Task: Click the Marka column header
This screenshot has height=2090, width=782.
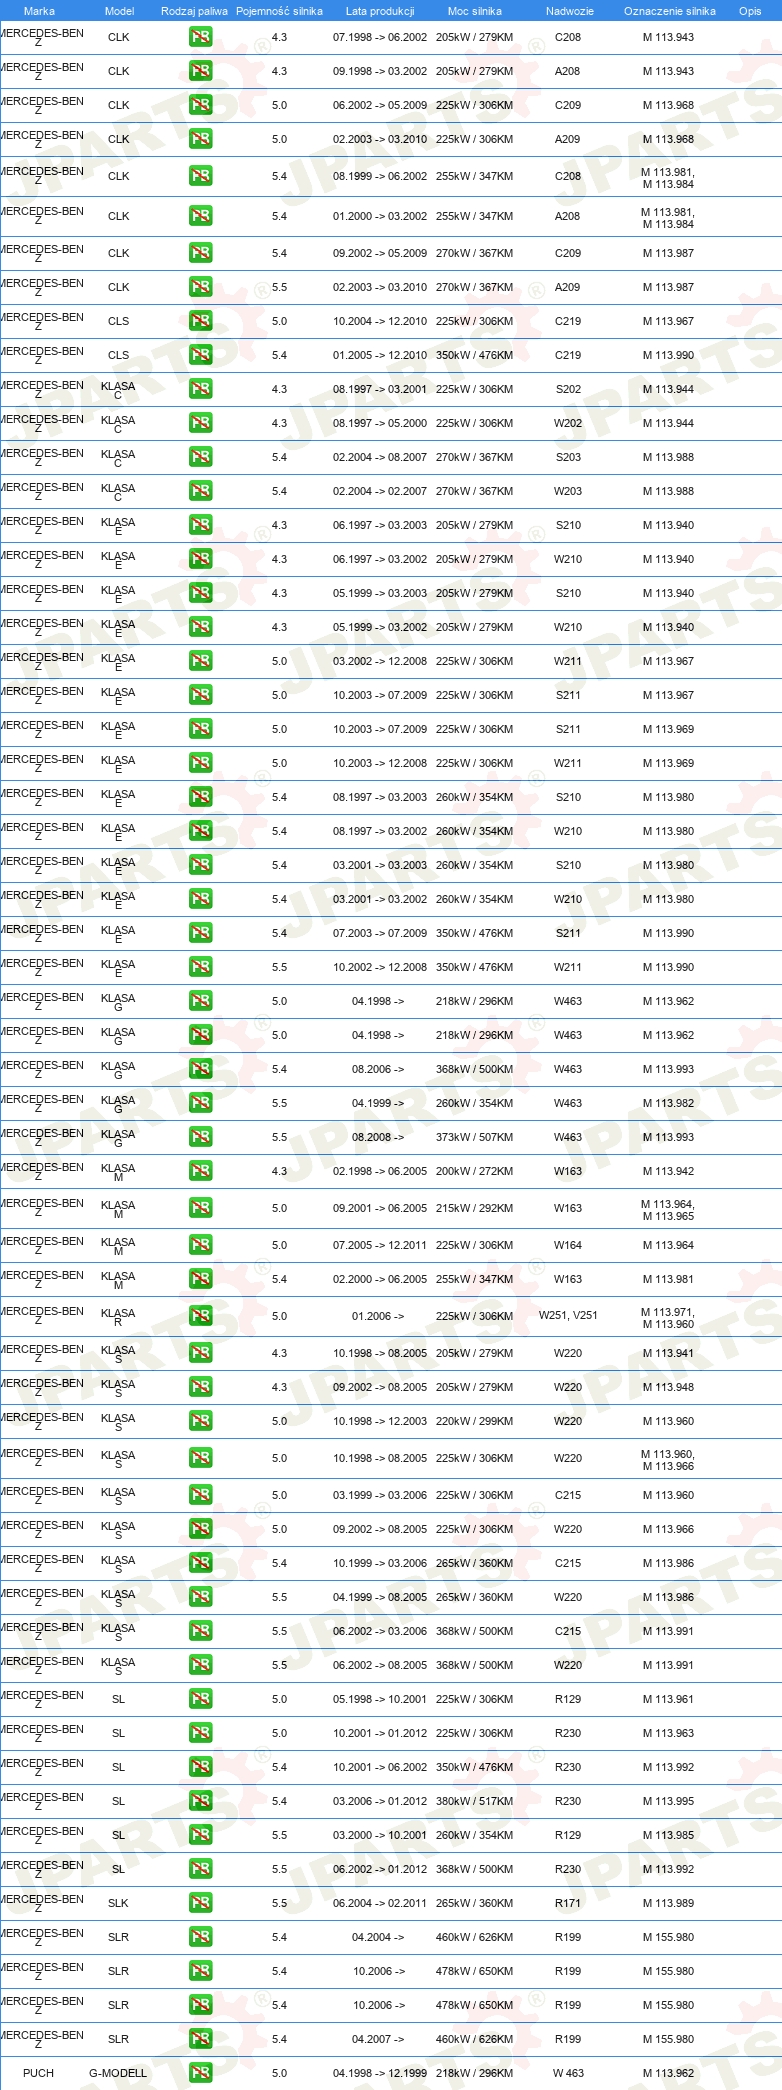Action: coord(39,11)
